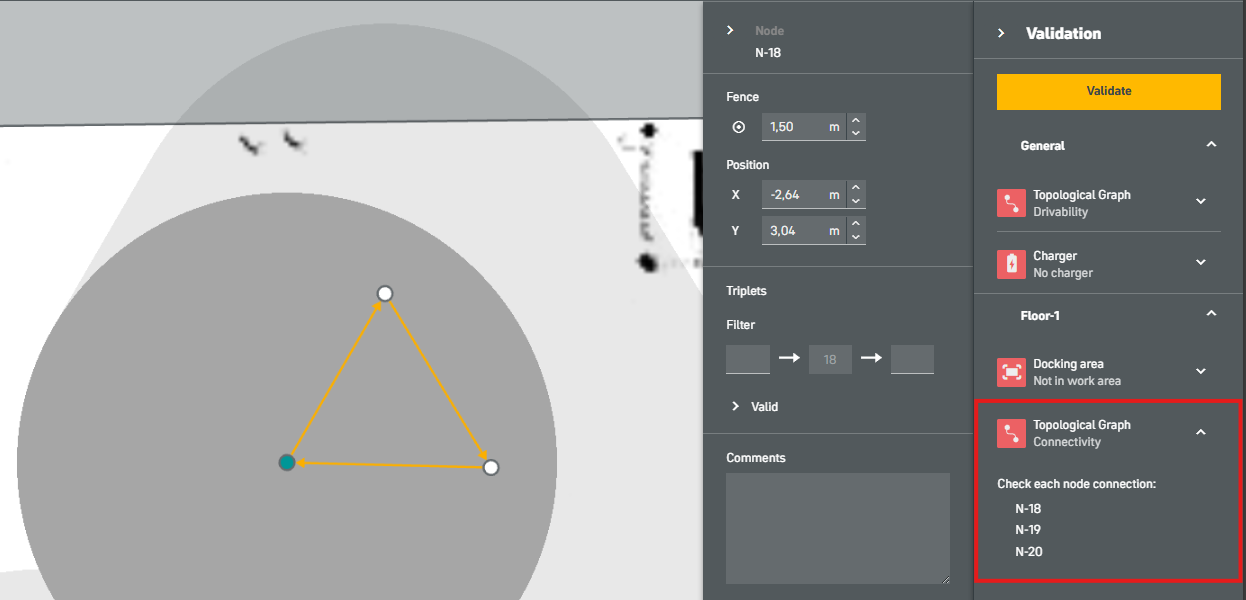This screenshot has height=600, width=1246.
Task: Click the Charger error icon
Action: [1012, 264]
